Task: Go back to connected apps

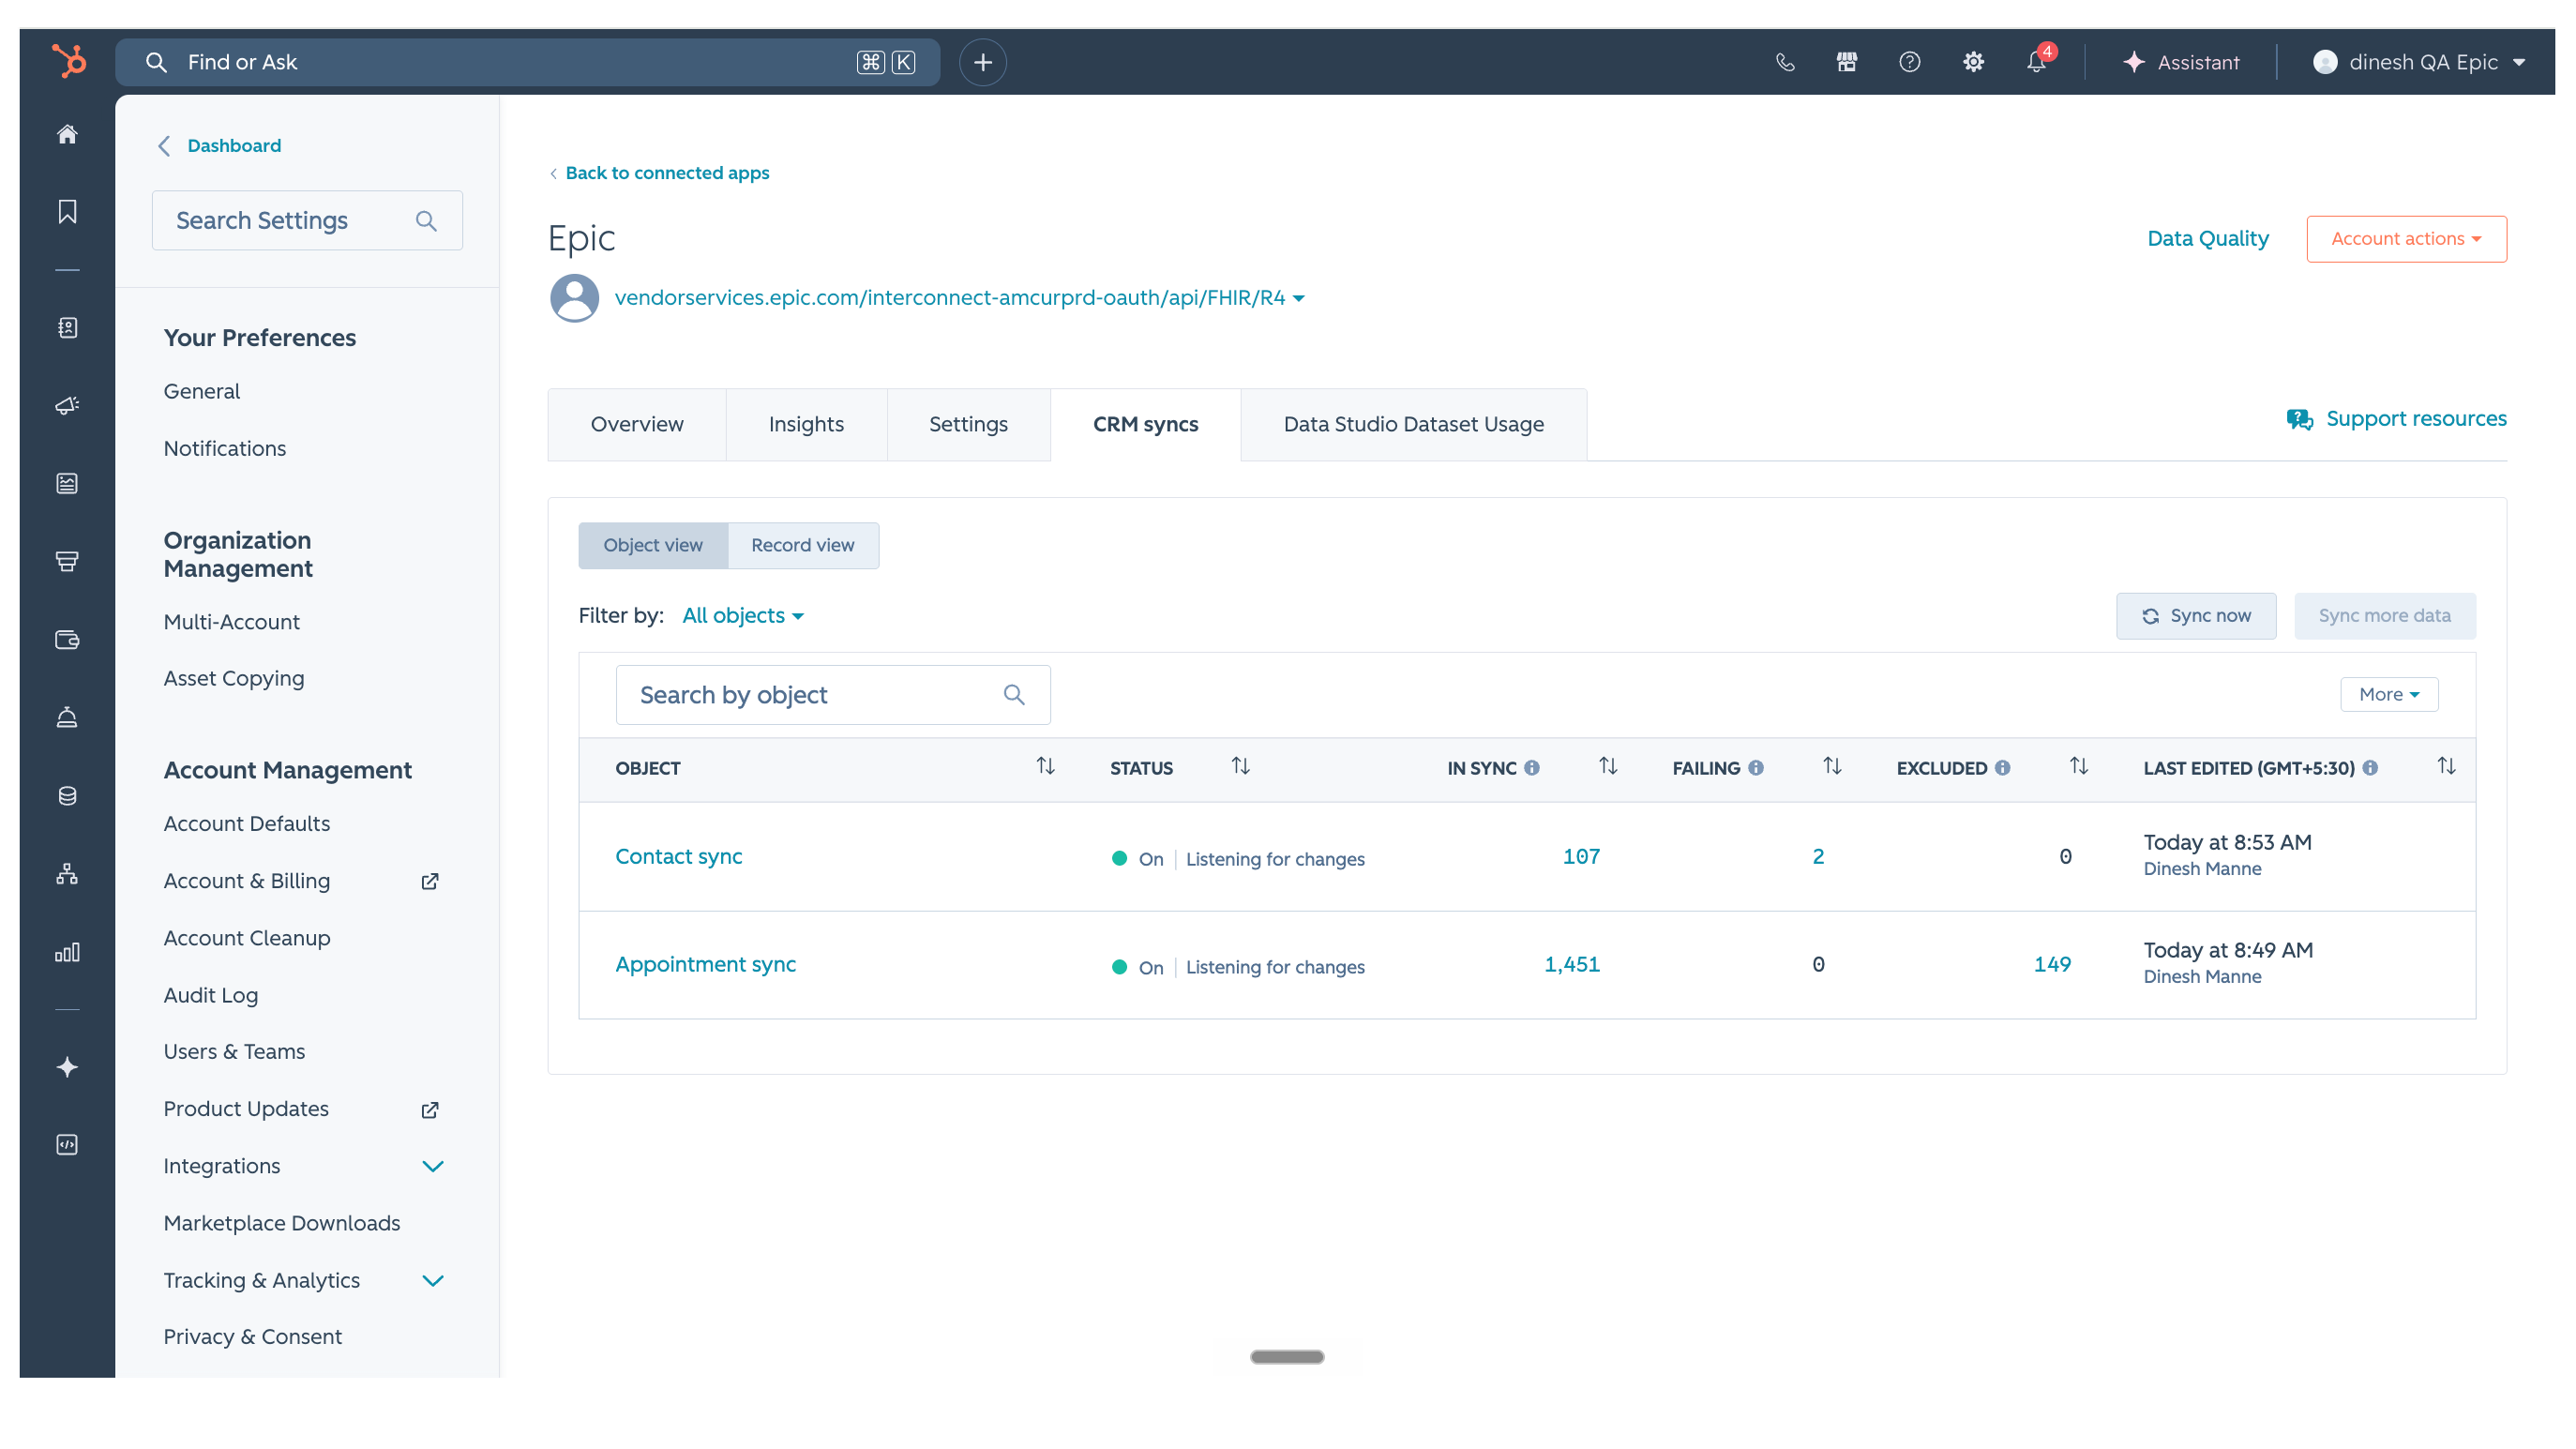Action: tap(660, 173)
